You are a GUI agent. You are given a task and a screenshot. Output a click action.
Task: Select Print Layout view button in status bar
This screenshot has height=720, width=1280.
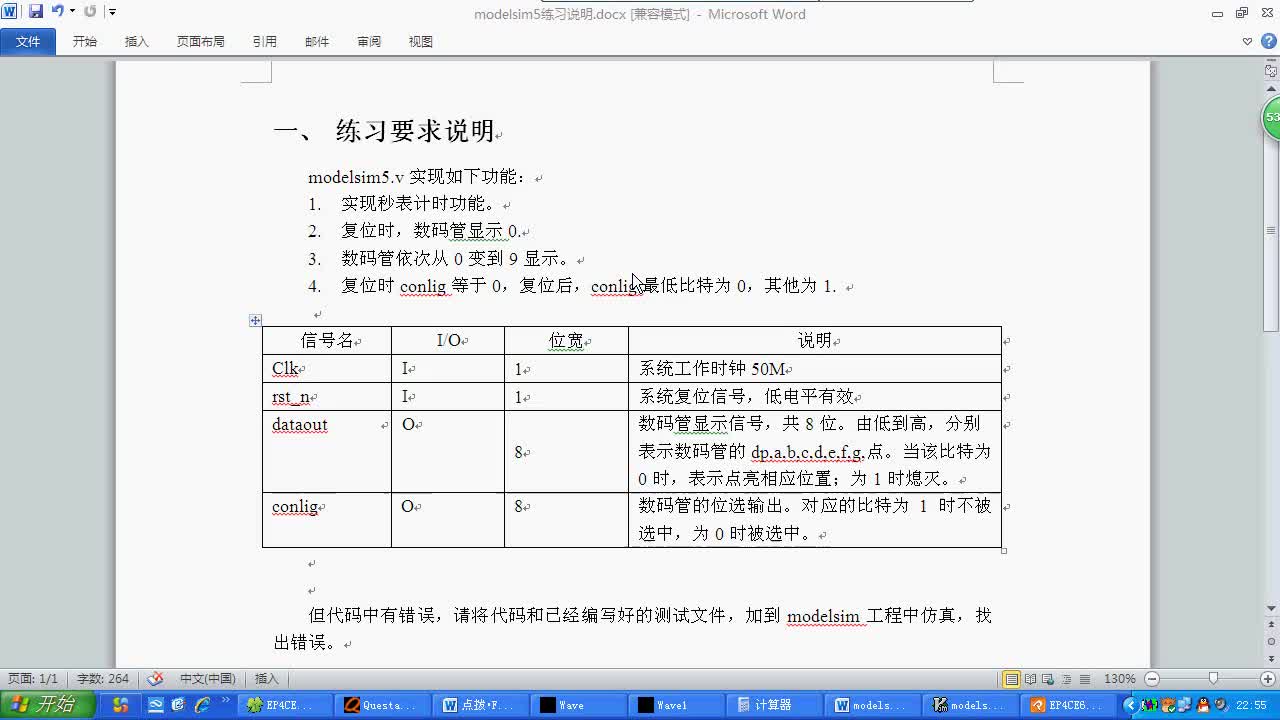tap(1012, 679)
